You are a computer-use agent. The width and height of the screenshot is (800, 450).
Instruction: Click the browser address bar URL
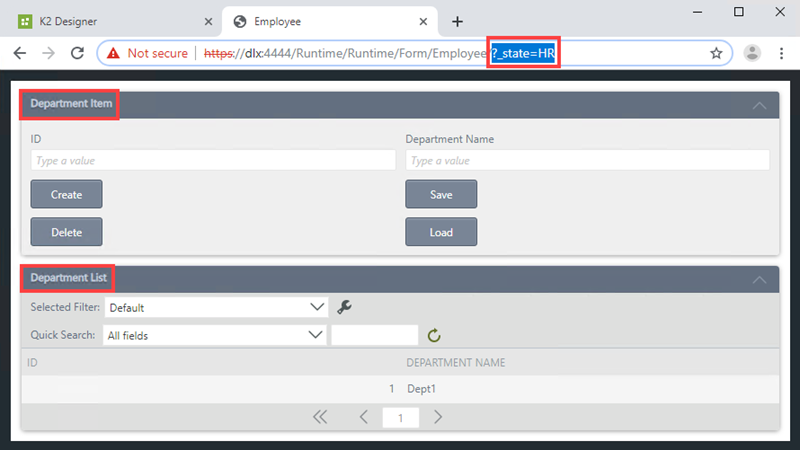click(x=379, y=53)
